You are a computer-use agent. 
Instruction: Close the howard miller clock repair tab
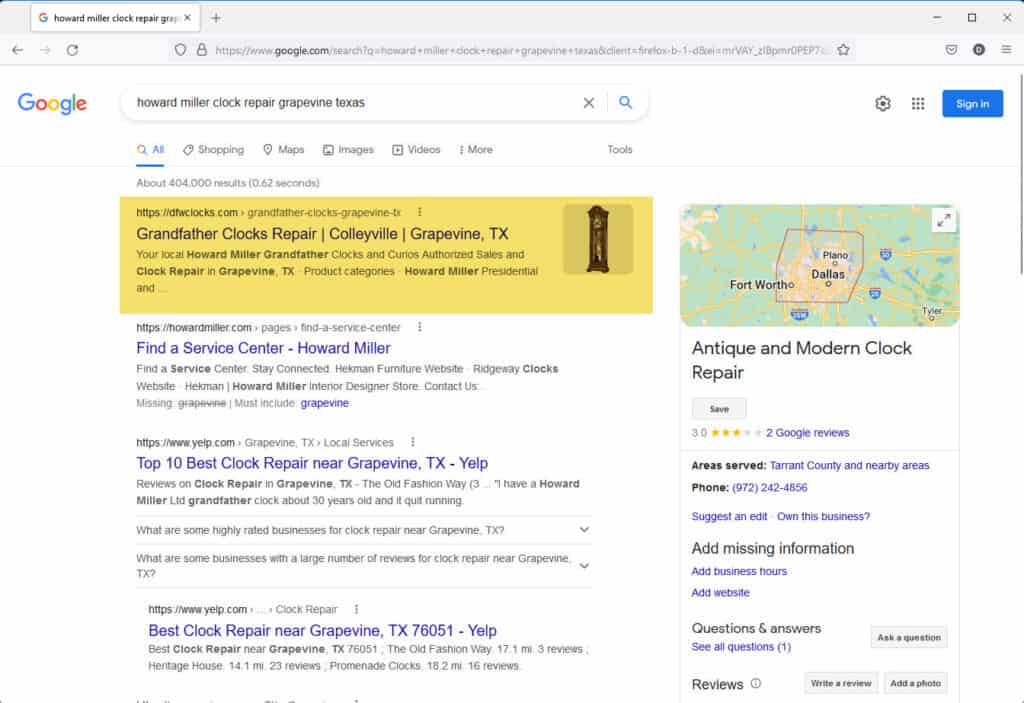(x=187, y=18)
